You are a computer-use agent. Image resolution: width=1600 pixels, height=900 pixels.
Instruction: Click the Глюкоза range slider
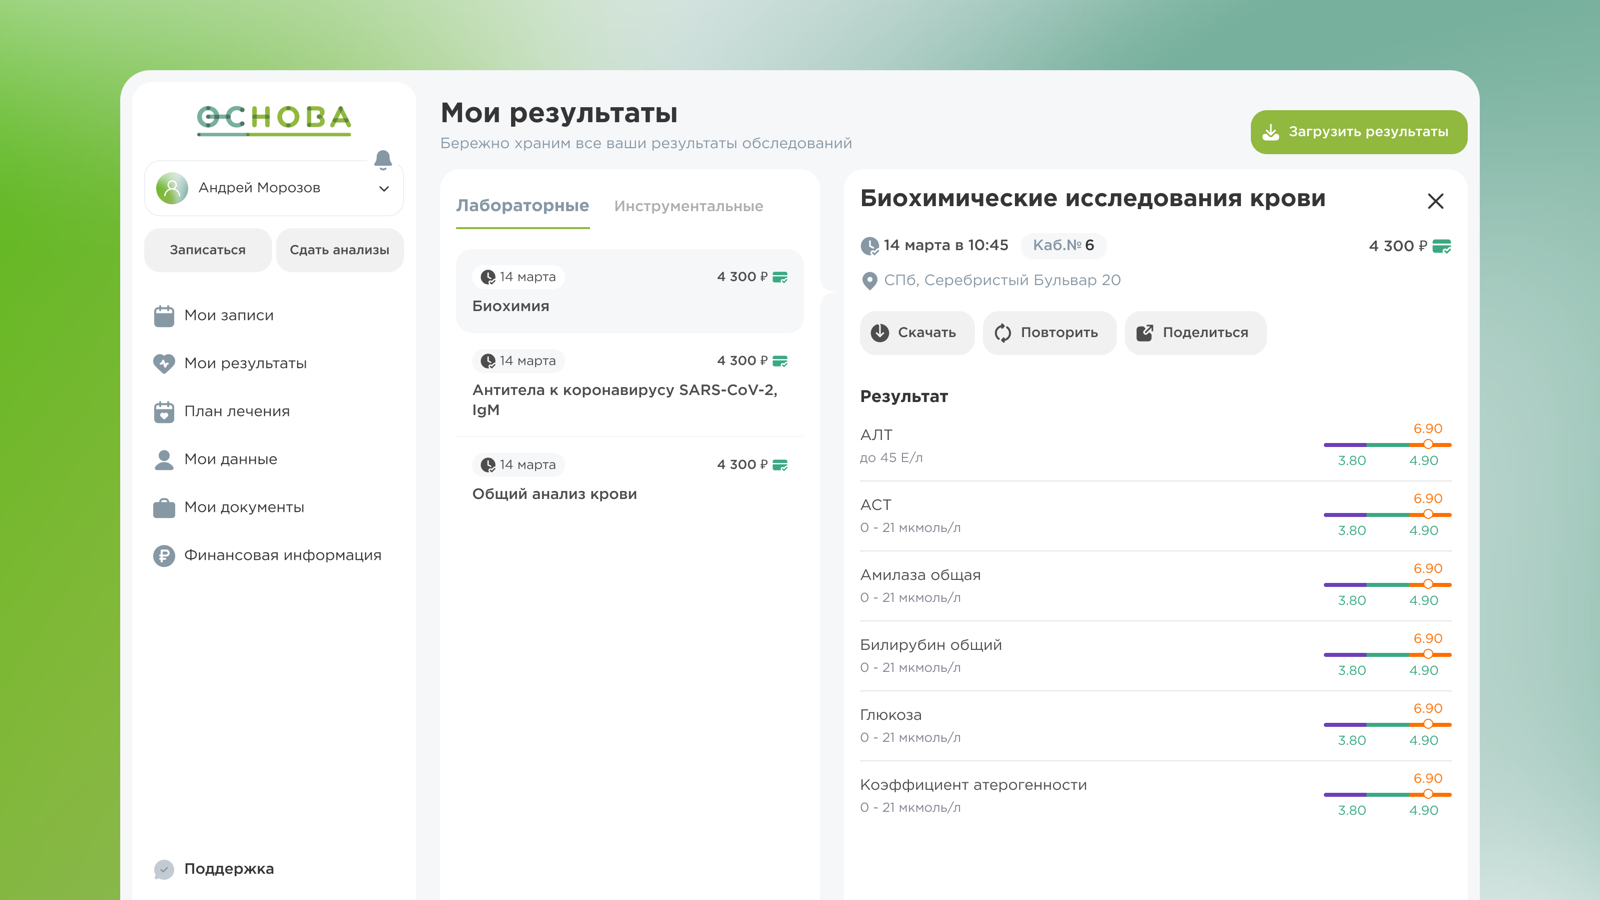1388,724
